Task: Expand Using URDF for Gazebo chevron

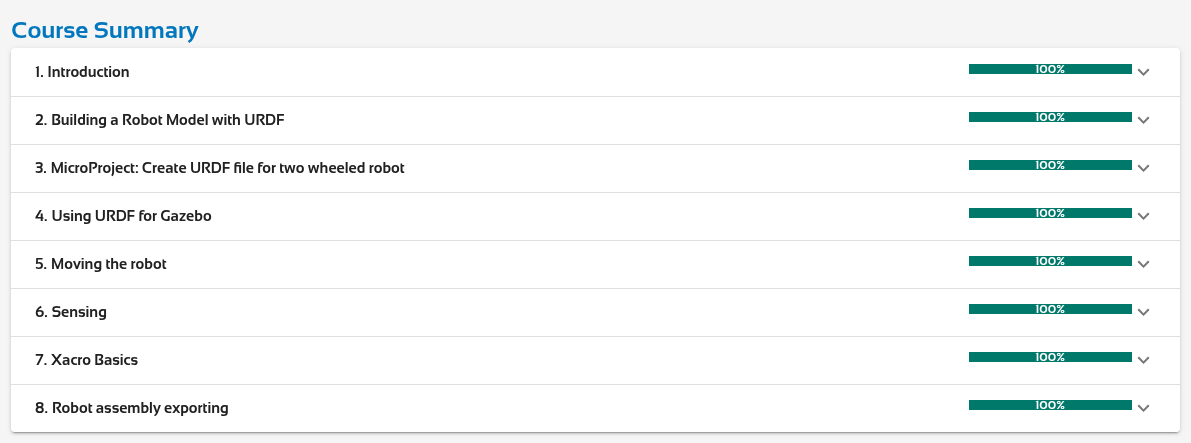Action: coord(1144,216)
